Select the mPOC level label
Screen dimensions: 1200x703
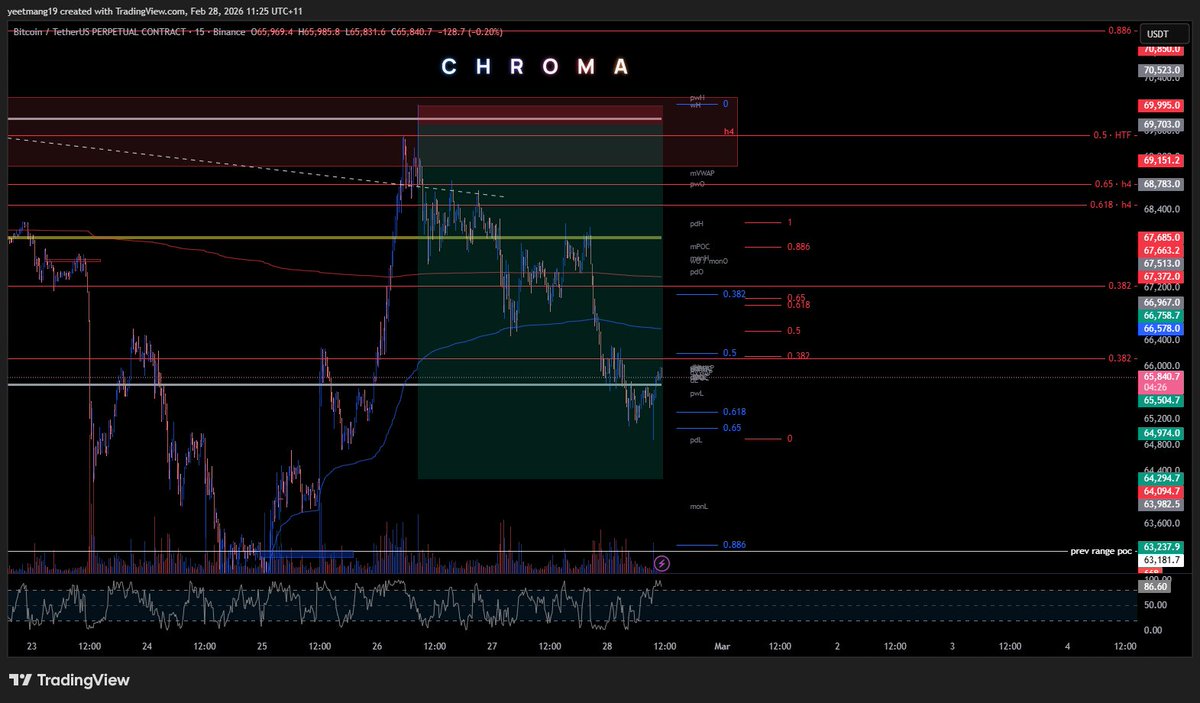coord(699,247)
